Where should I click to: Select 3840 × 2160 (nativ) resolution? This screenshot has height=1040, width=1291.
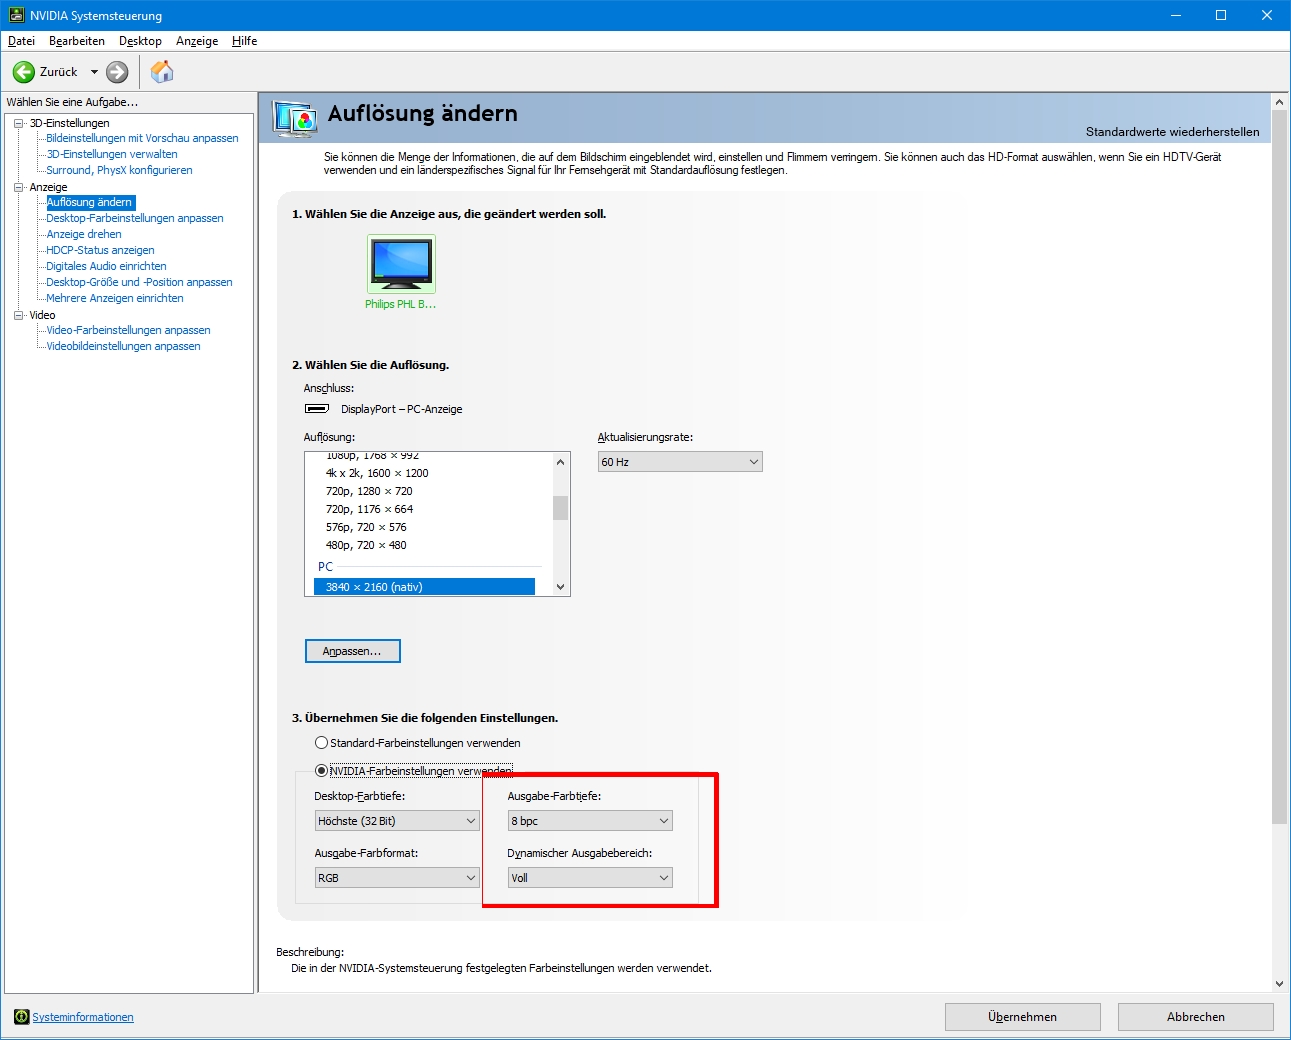pos(424,587)
